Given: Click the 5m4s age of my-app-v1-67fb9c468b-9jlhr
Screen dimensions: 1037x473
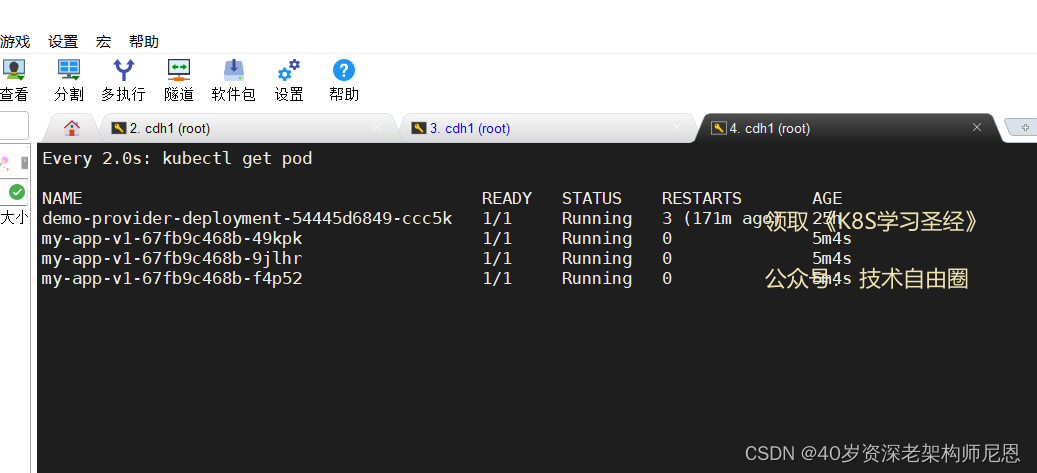Looking at the screenshot, I should [x=832, y=259].
